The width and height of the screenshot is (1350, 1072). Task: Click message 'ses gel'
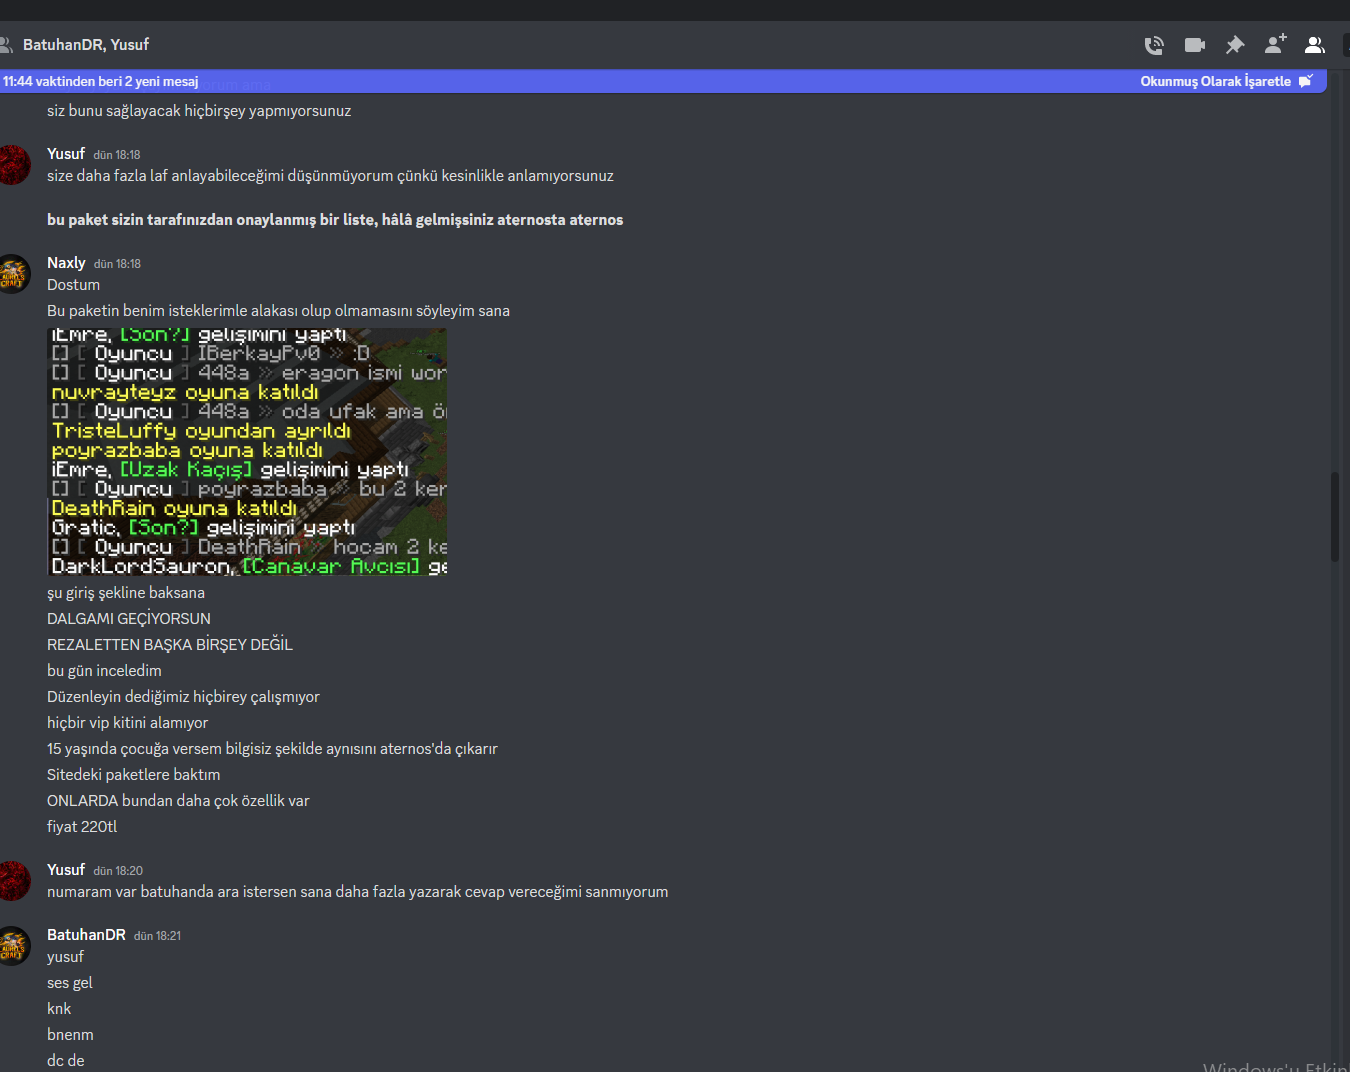tap(70, 983)
